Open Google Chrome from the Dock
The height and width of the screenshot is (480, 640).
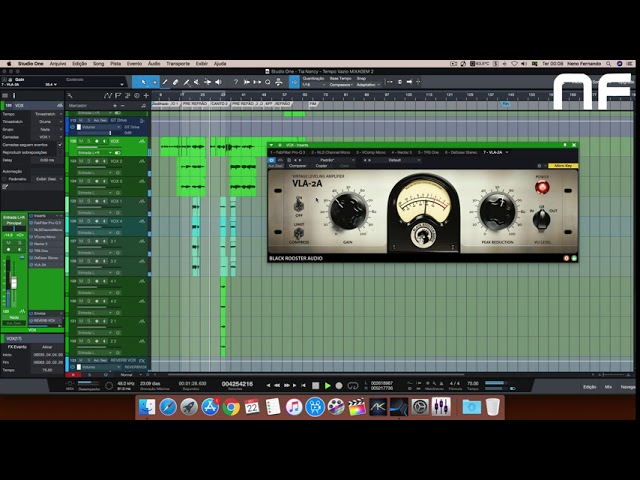(x=231, y=407)
